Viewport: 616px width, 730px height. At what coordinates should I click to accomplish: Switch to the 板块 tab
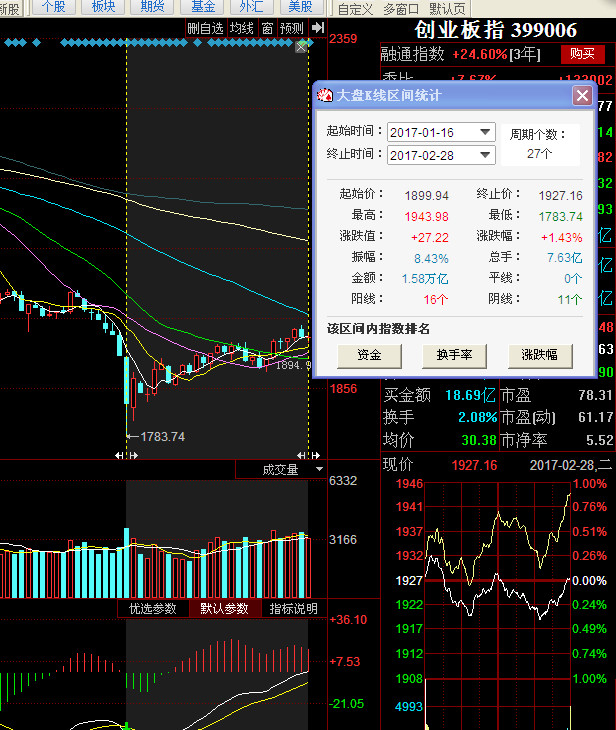coord(103,7)
